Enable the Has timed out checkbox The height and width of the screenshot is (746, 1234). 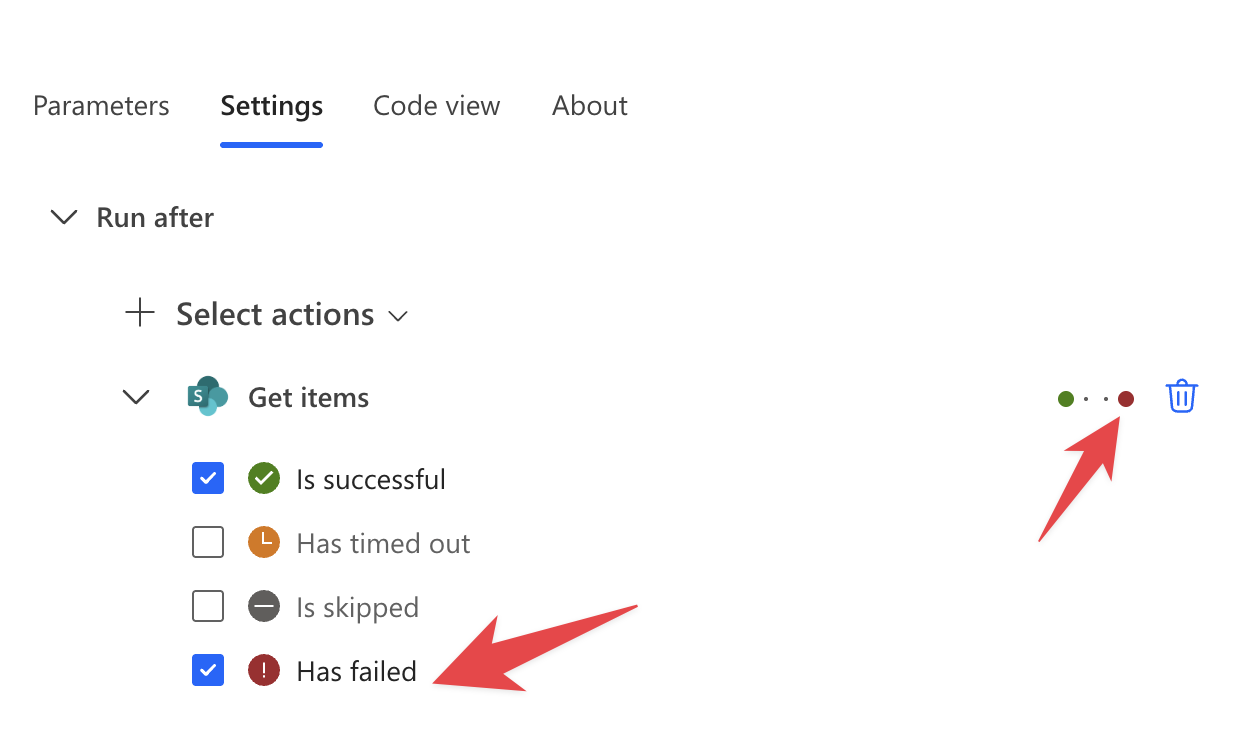click(x=208, y=543)
